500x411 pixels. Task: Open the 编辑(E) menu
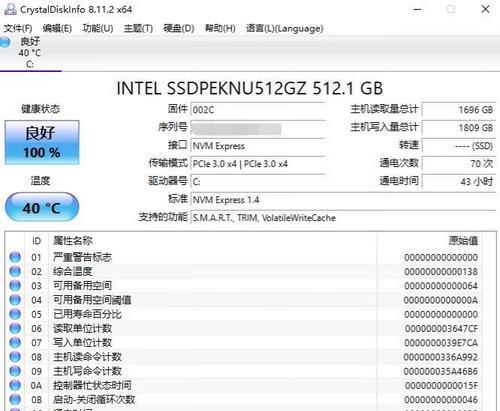pyautogui.click(x=57, y=29)
